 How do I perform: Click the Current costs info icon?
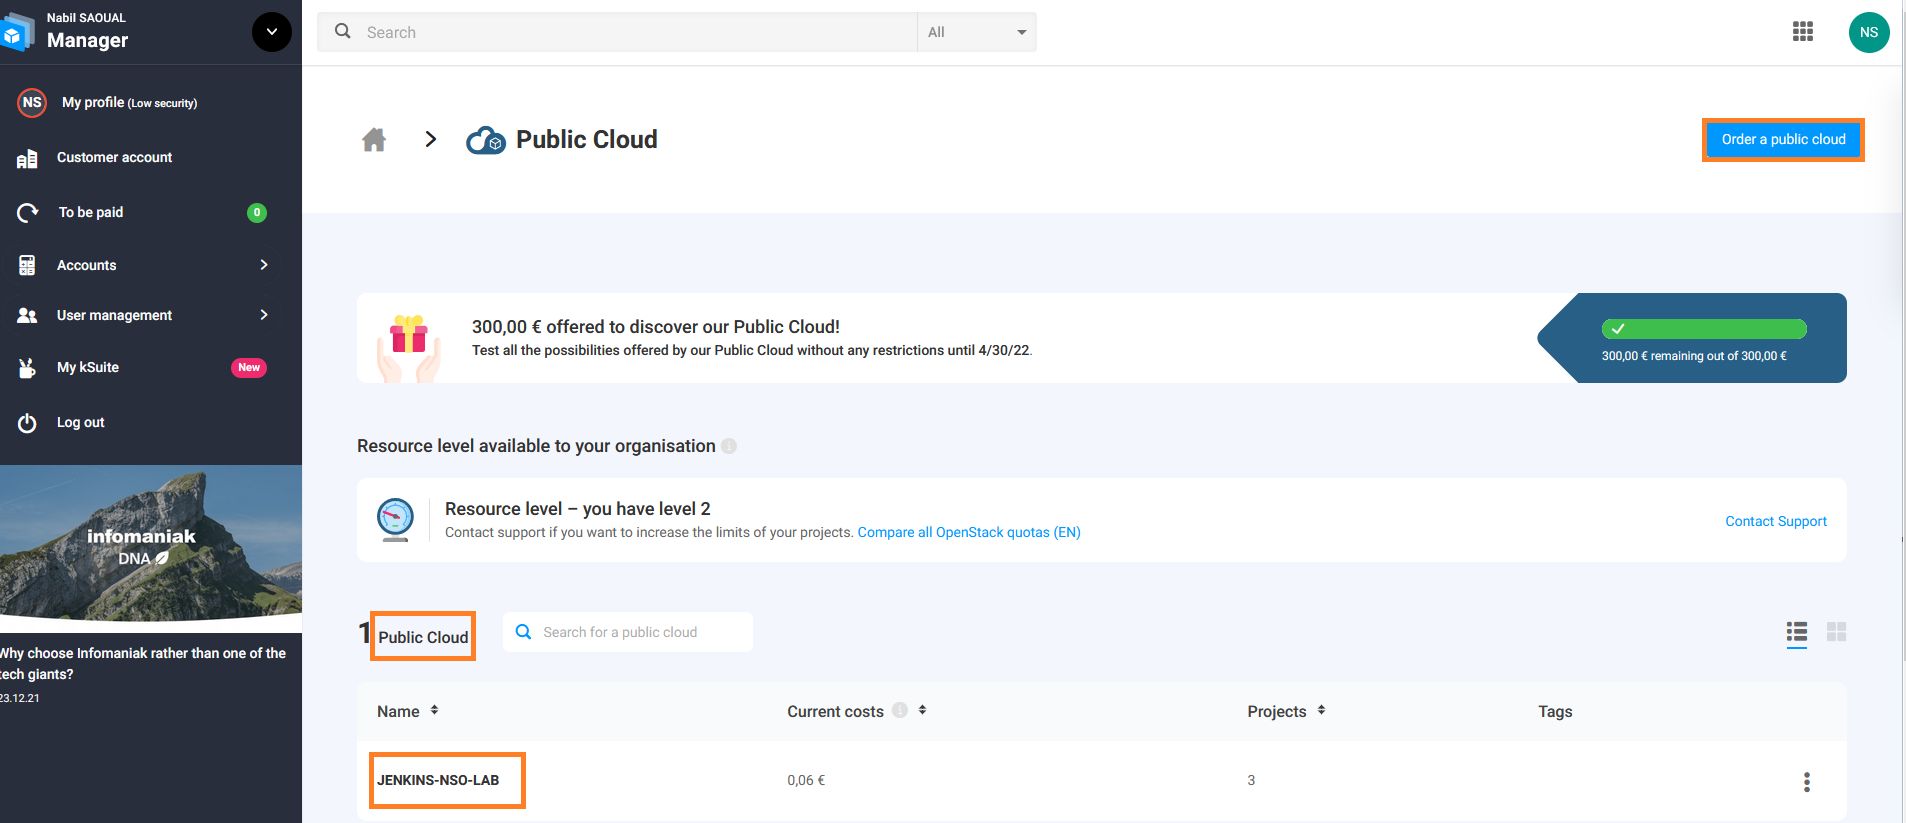tap(900, 710)
